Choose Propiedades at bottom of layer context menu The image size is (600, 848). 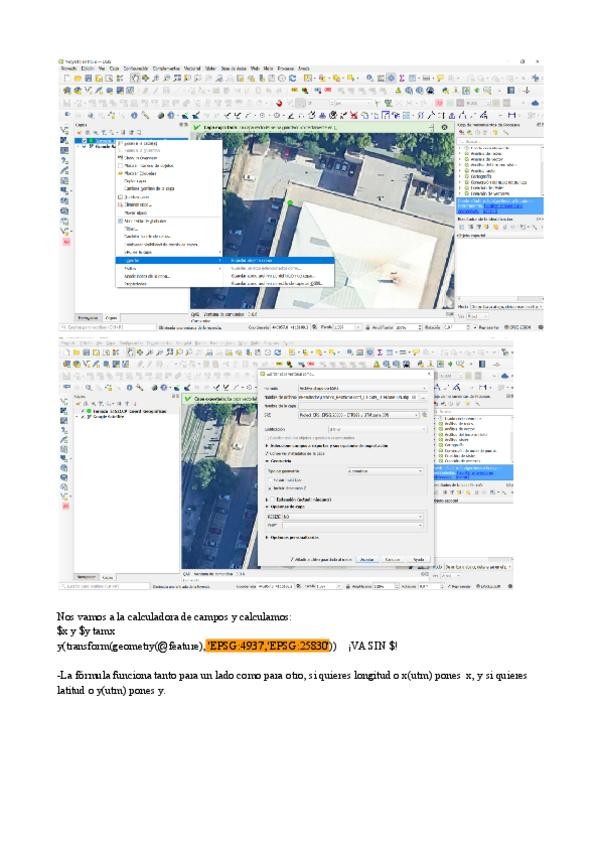click(135, 283)
